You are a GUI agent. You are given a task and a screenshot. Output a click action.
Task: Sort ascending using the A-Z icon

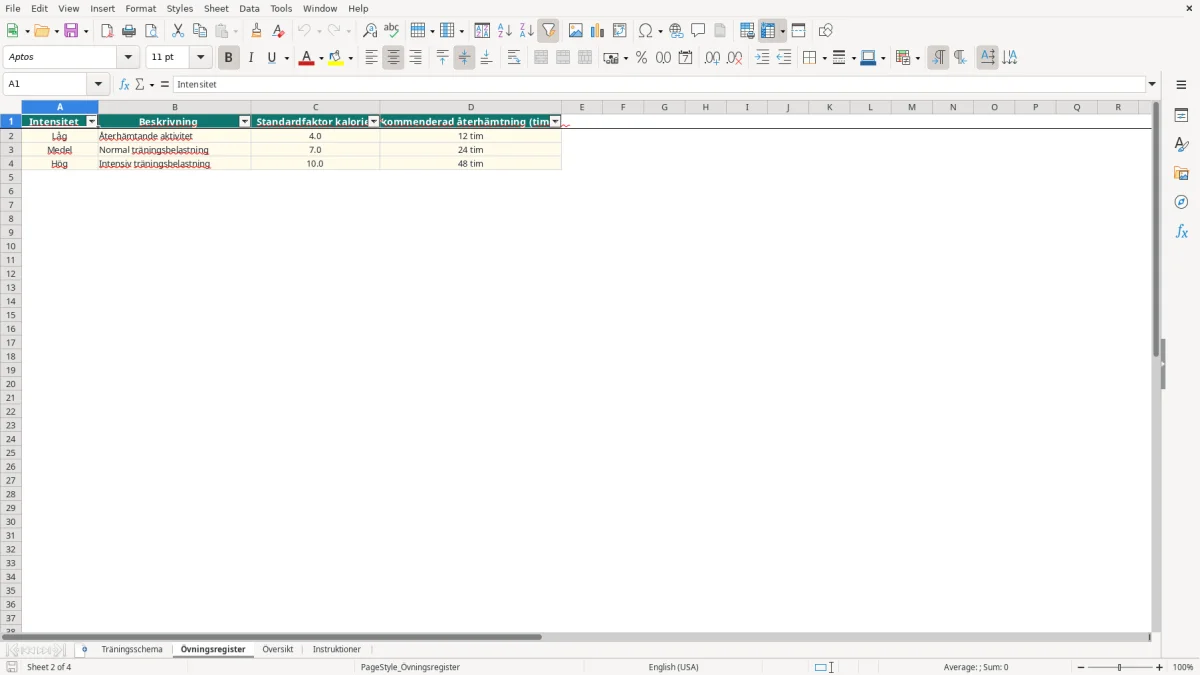tap(505, 31)
